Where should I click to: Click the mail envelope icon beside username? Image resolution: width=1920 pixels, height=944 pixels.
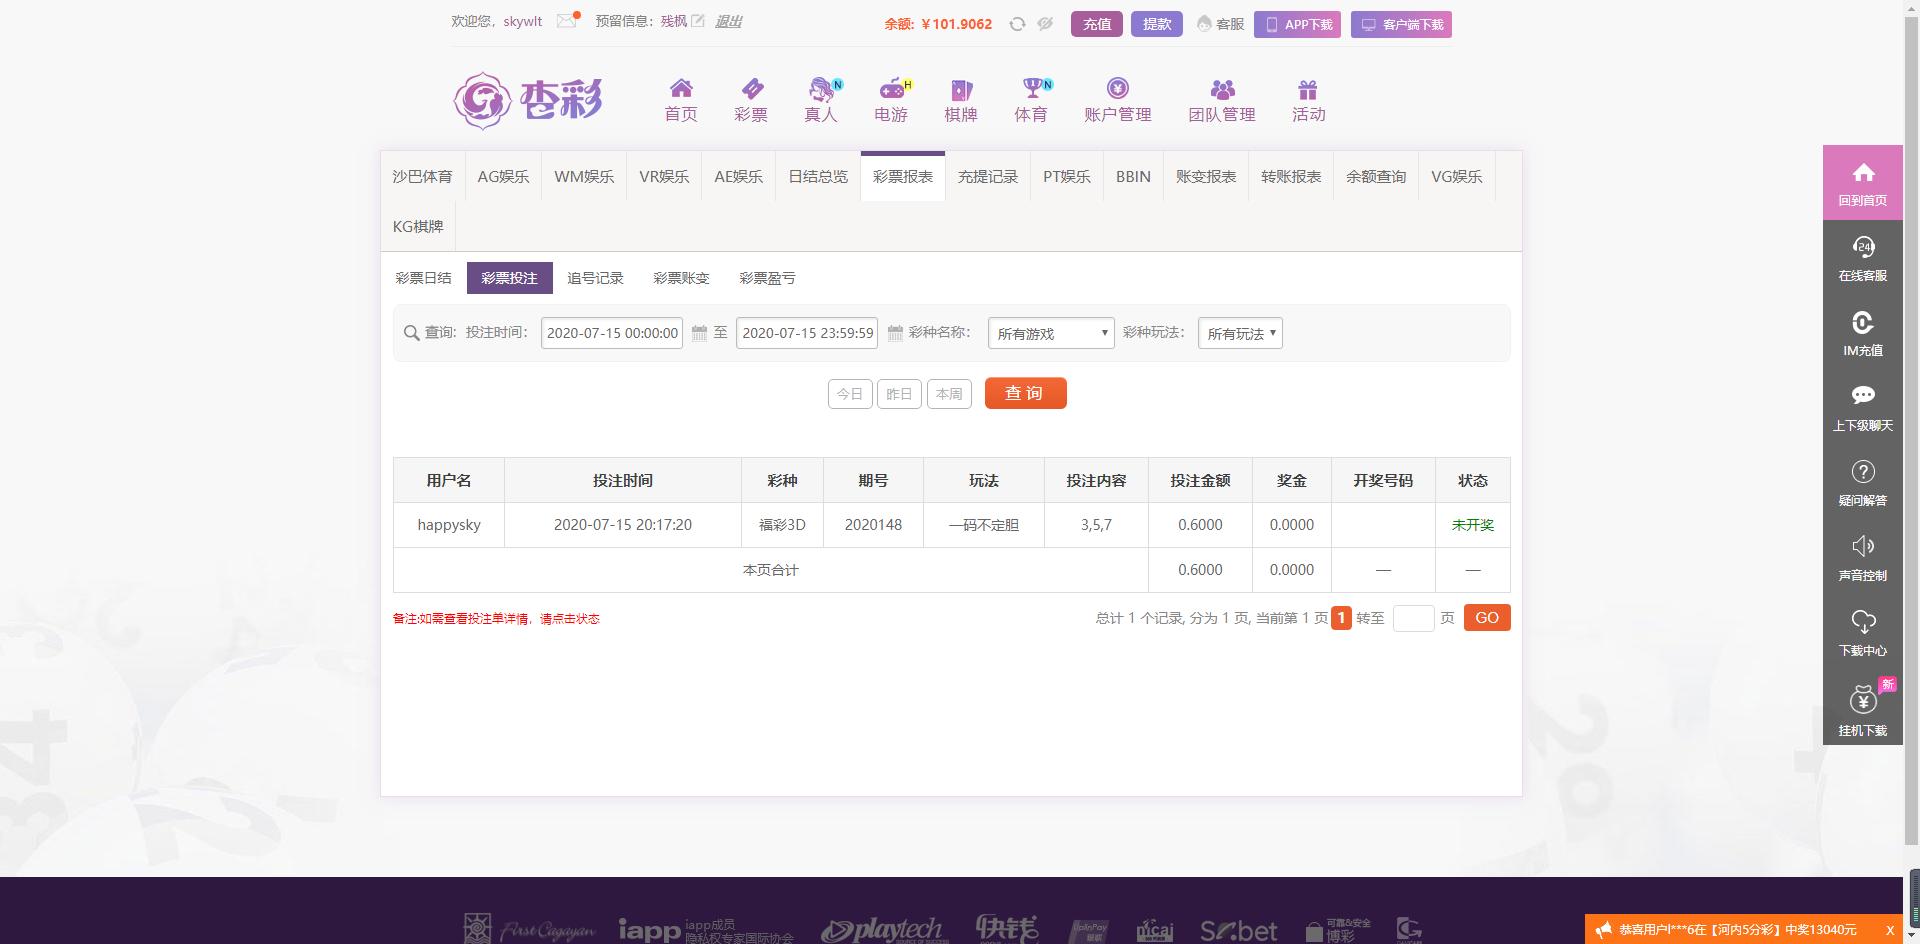[567, 21]
